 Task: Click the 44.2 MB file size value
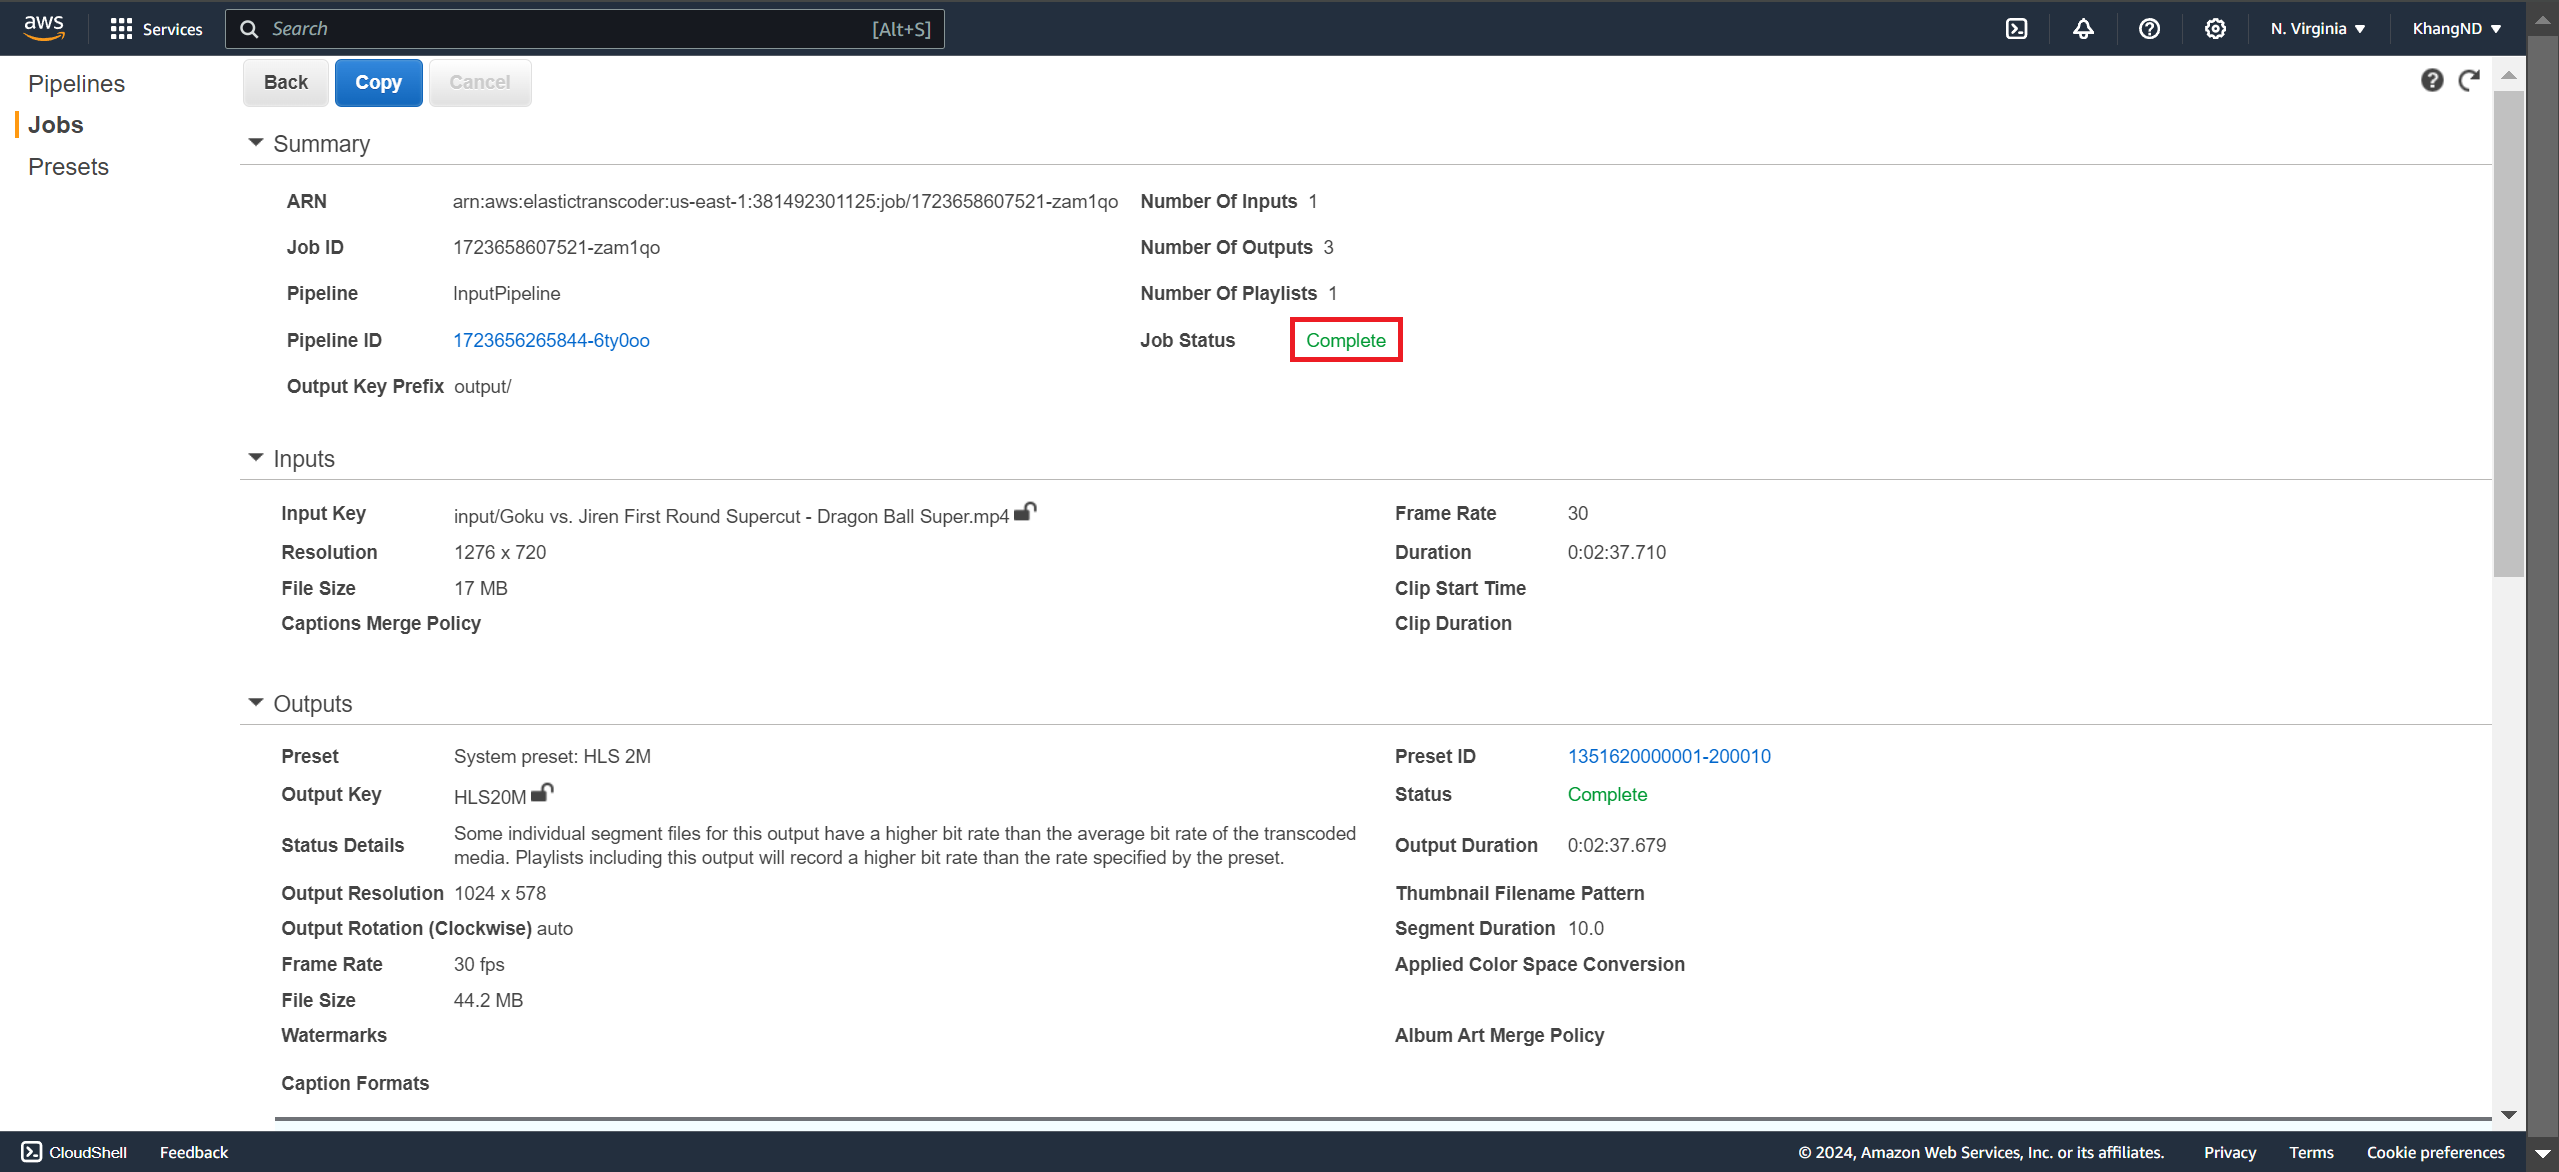click(x=488, y=1000)
